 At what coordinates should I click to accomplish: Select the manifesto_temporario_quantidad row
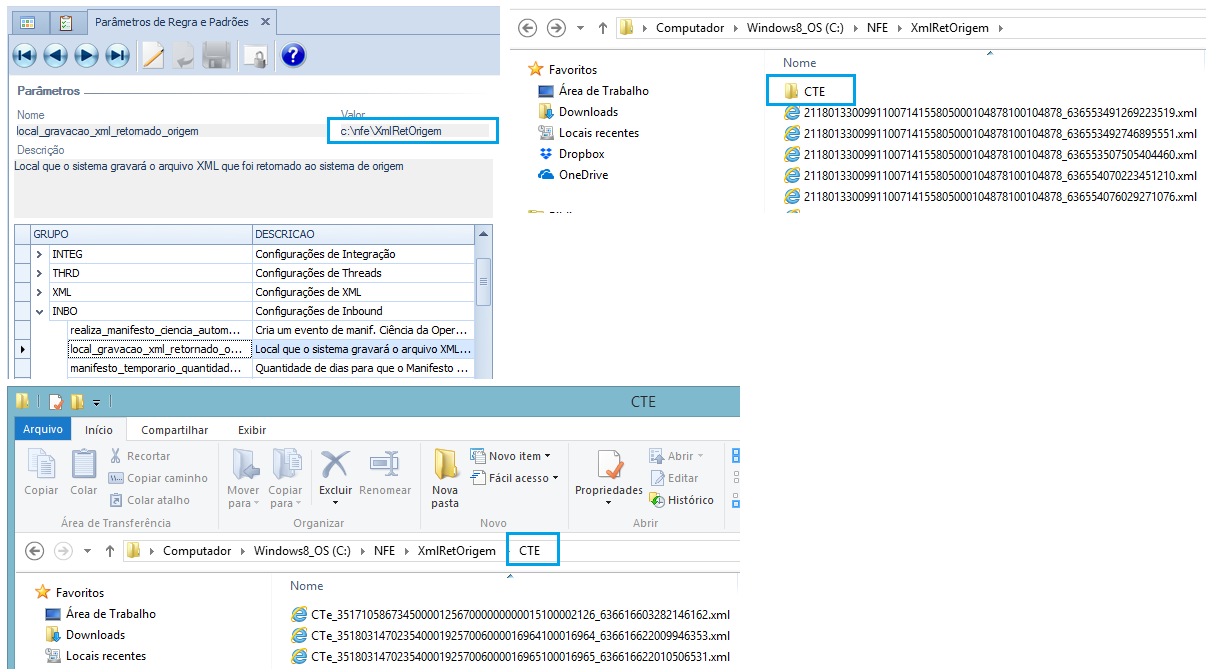pos(270,368)
